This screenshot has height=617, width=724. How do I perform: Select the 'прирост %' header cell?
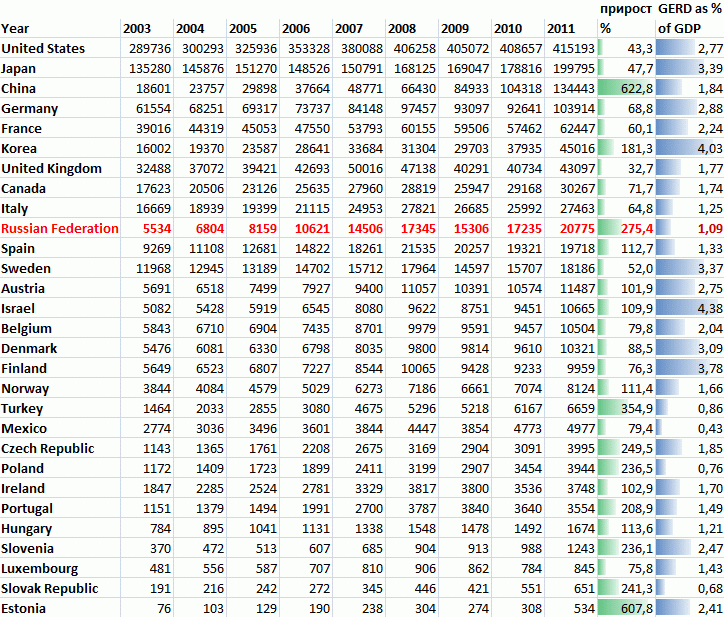pyautogui.click(x=625, y=18)
